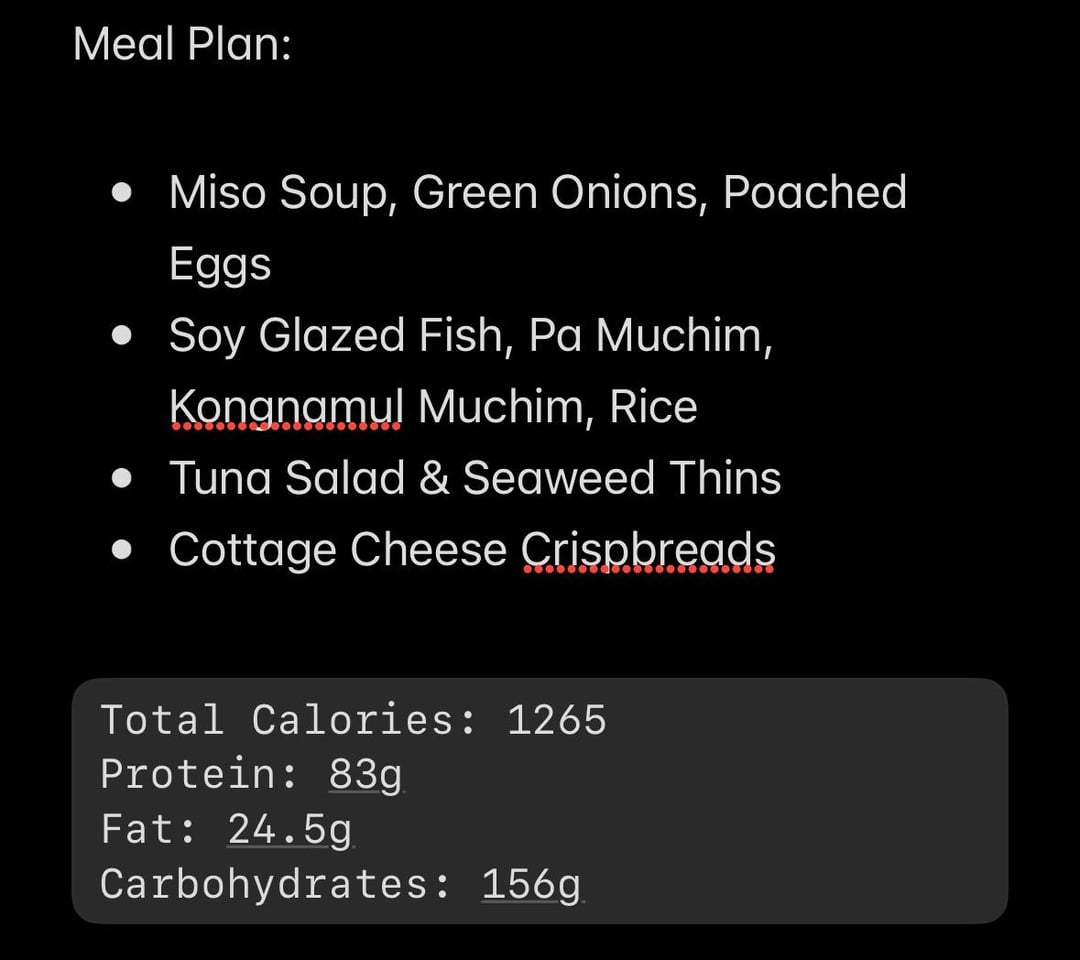This screenshot has height=960, width=1080.
Task: Open the underlined 83g protein value
Action: [366, 774]
